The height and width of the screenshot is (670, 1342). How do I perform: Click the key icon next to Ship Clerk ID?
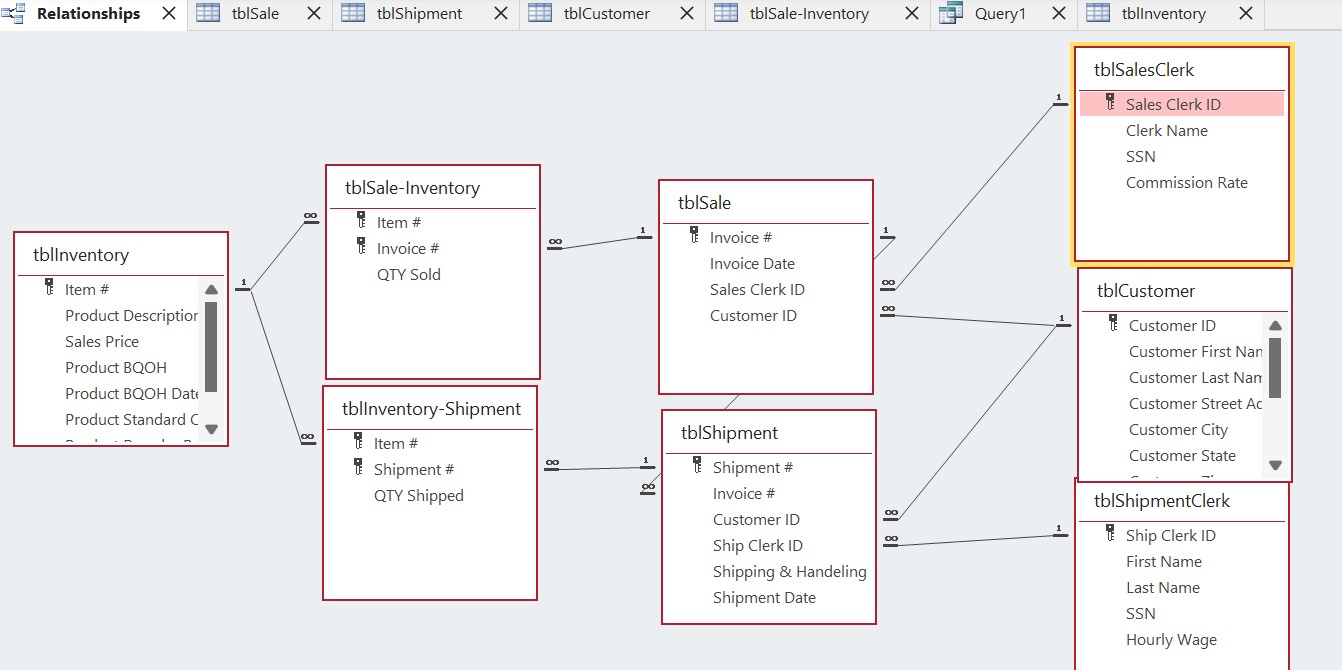(x=1109, y=535)
